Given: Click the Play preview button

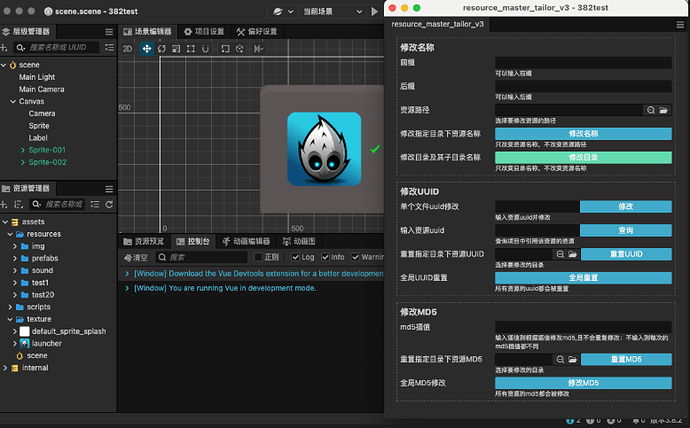Looking at the screenshot, I should click(x=374, y=11).
